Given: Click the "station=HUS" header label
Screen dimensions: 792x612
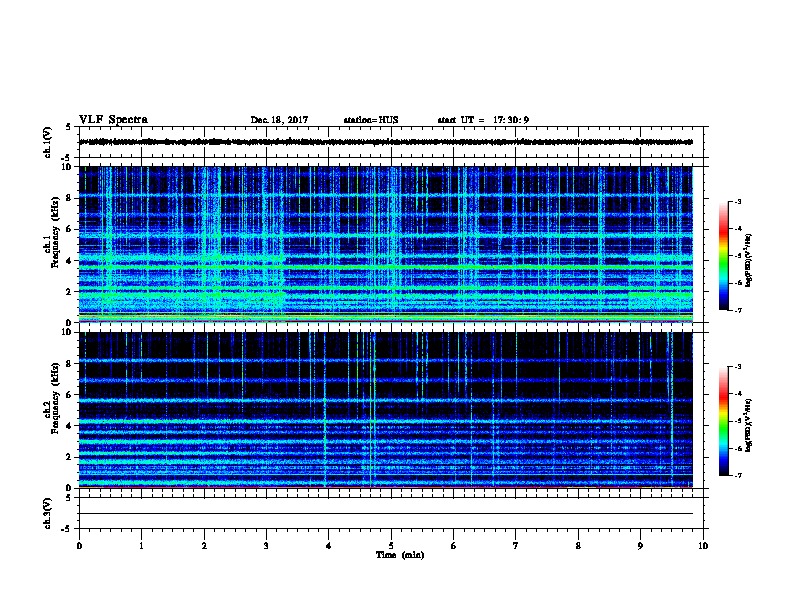Looking at the screenshot, I should tap(371, 120).
